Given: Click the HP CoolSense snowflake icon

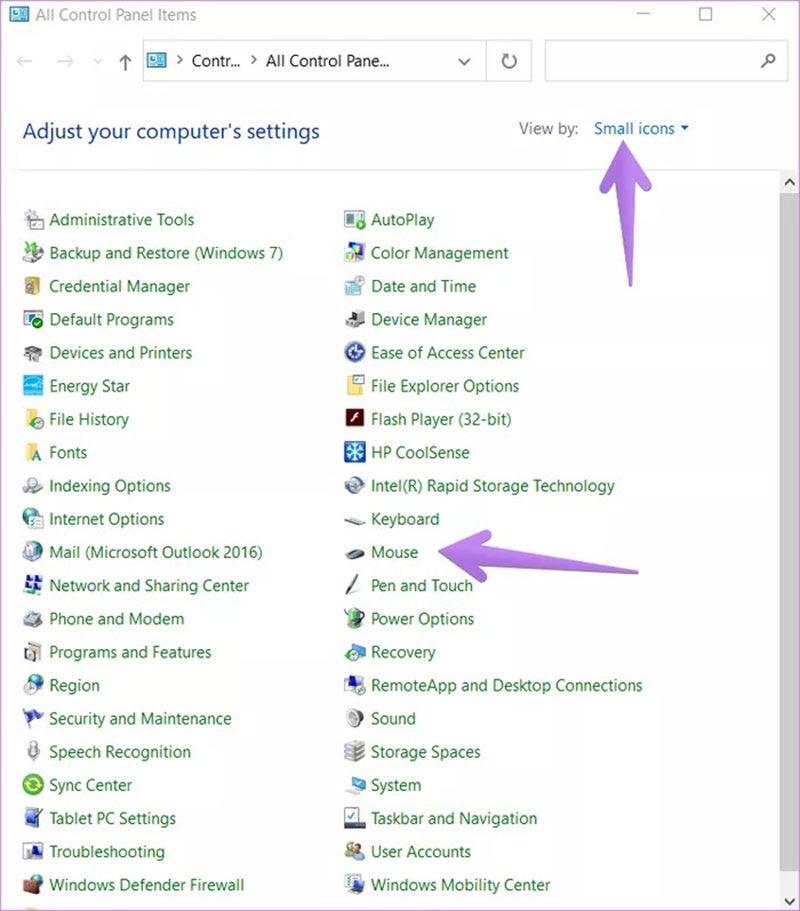Looking at the screenshot, I should (354, 453).
